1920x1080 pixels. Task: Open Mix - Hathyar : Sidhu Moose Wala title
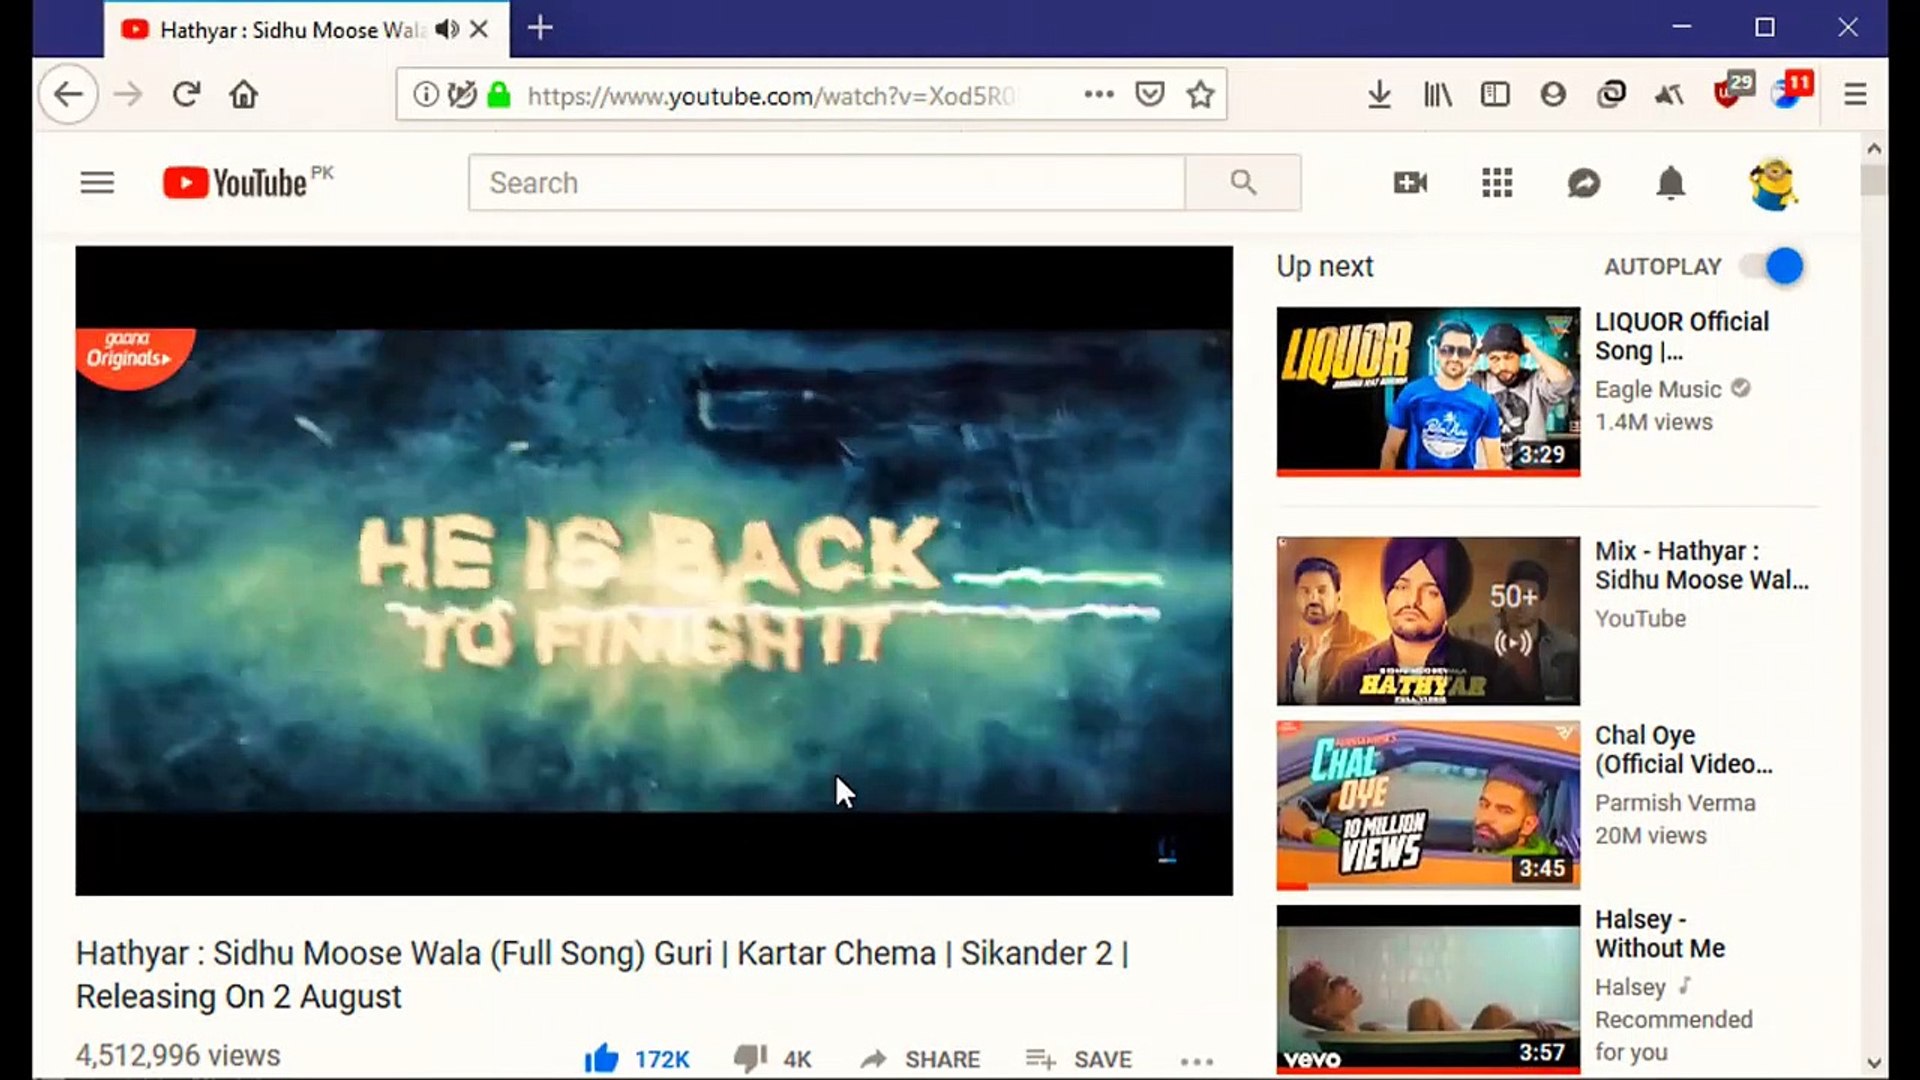(1701, 565)
